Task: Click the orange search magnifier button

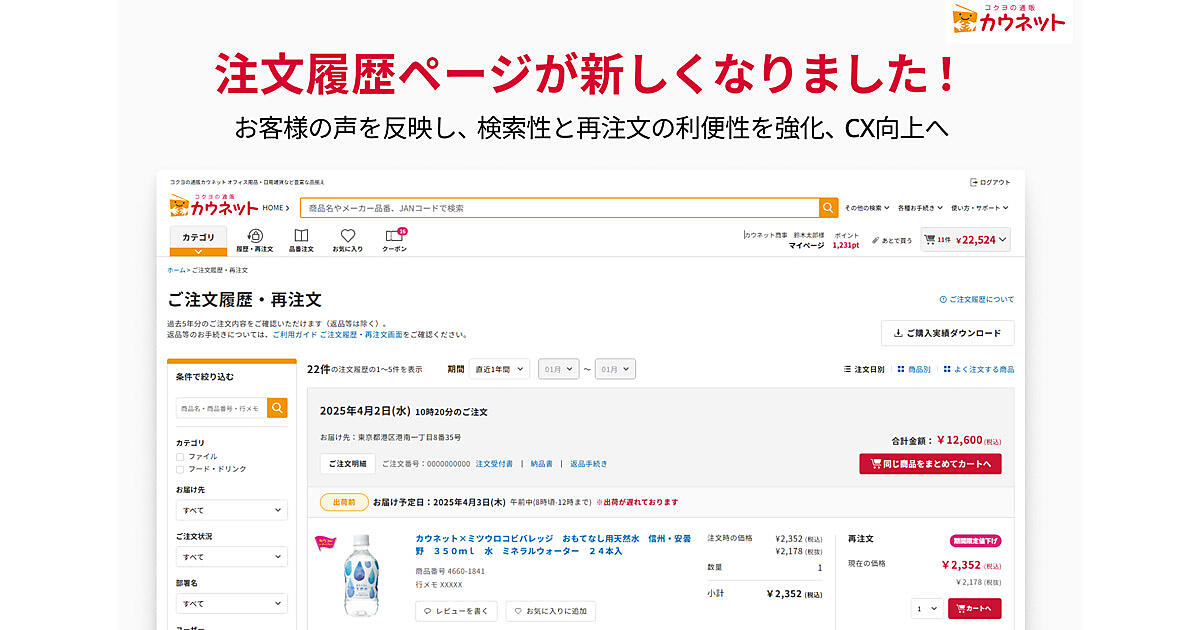Action: [828, 208]
